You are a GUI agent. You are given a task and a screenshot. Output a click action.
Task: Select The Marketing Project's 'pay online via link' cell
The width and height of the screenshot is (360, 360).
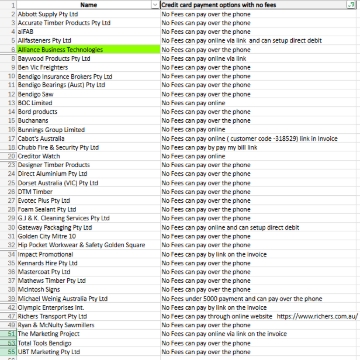click(258, 334)
